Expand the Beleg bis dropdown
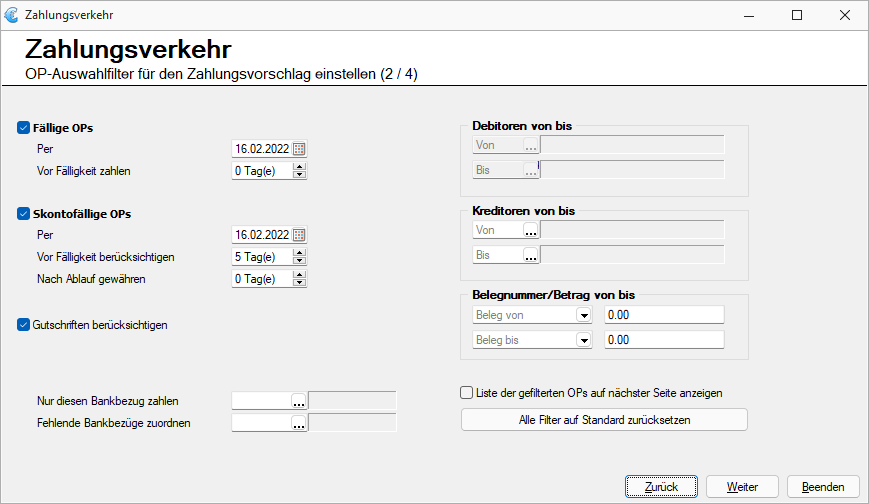 [x=584, y=340]
